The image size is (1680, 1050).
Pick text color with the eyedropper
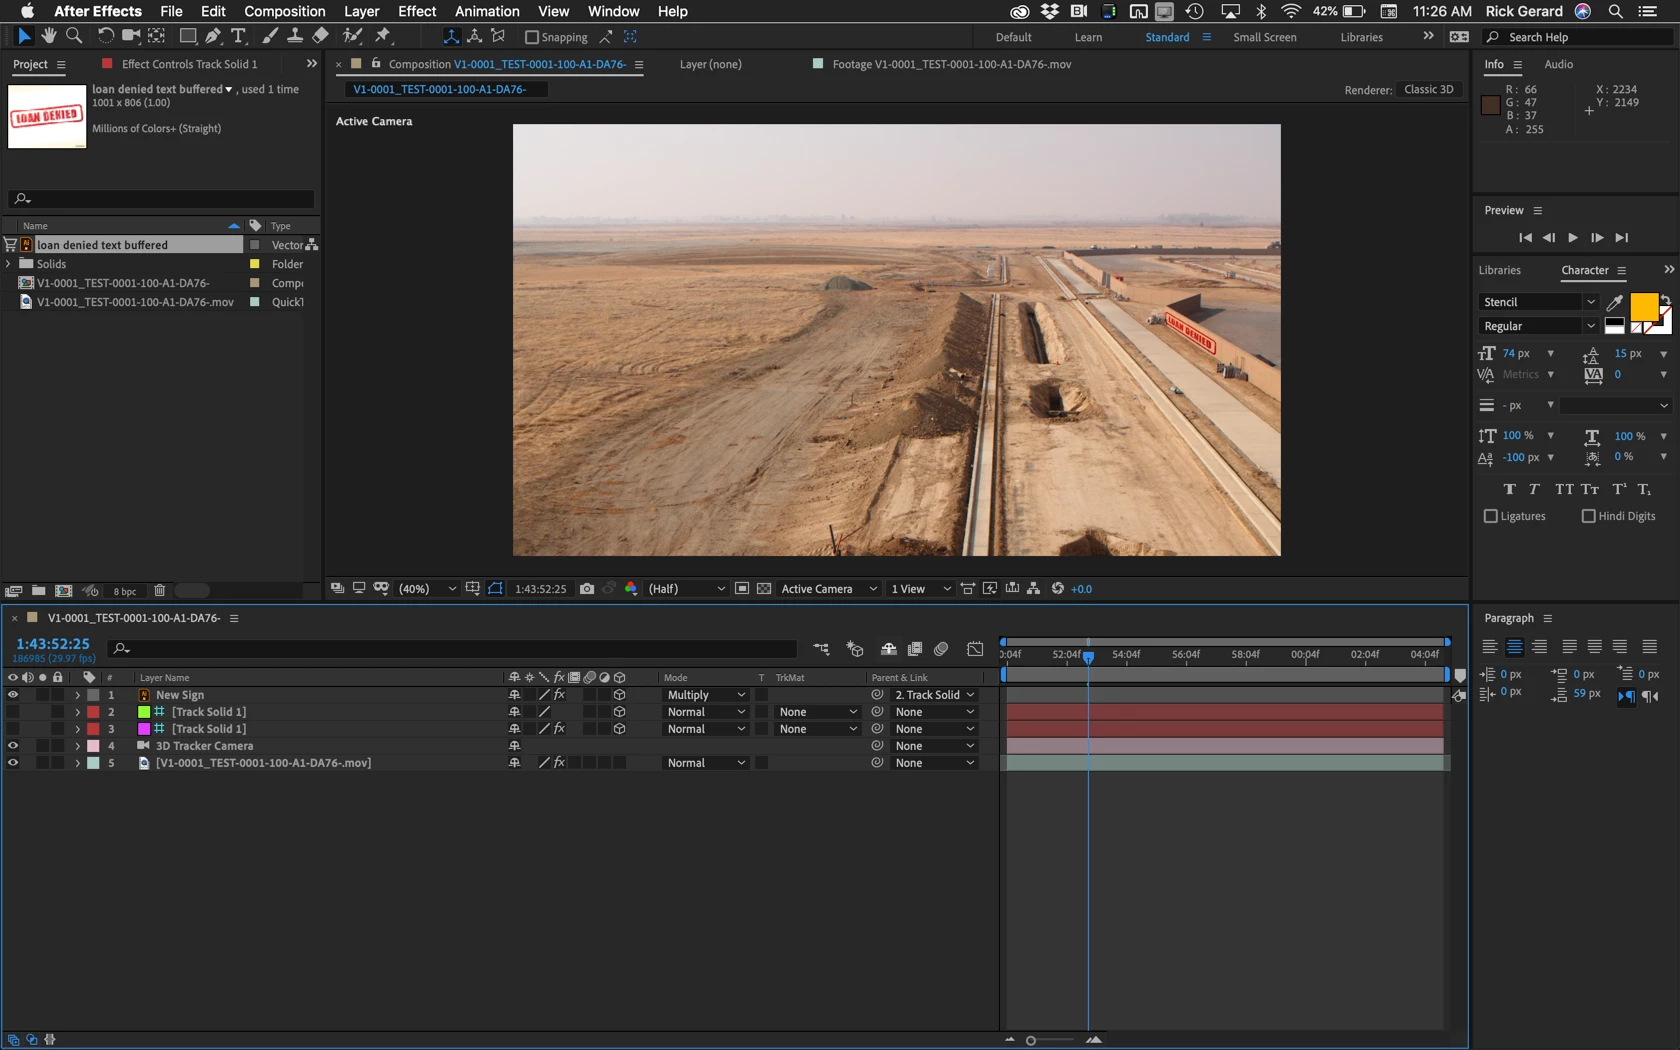(x=1614, y=302)
